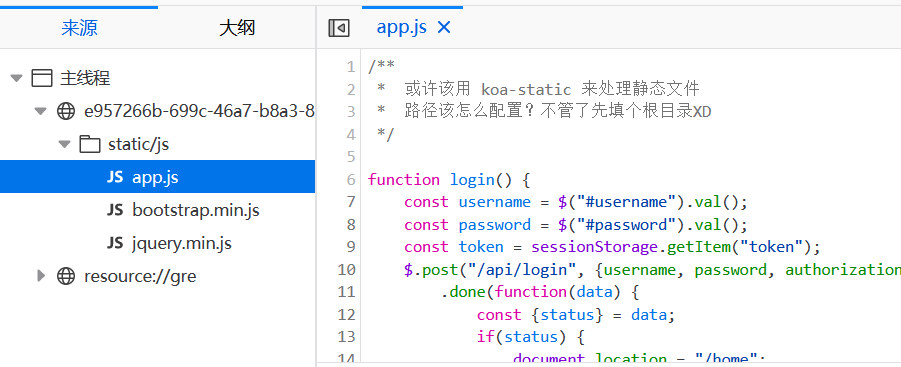The height and width of the screenshot is (367, 901).
Task: Click the JS icon beside bootstrap.min.js
Action: (x=115, y=210)
